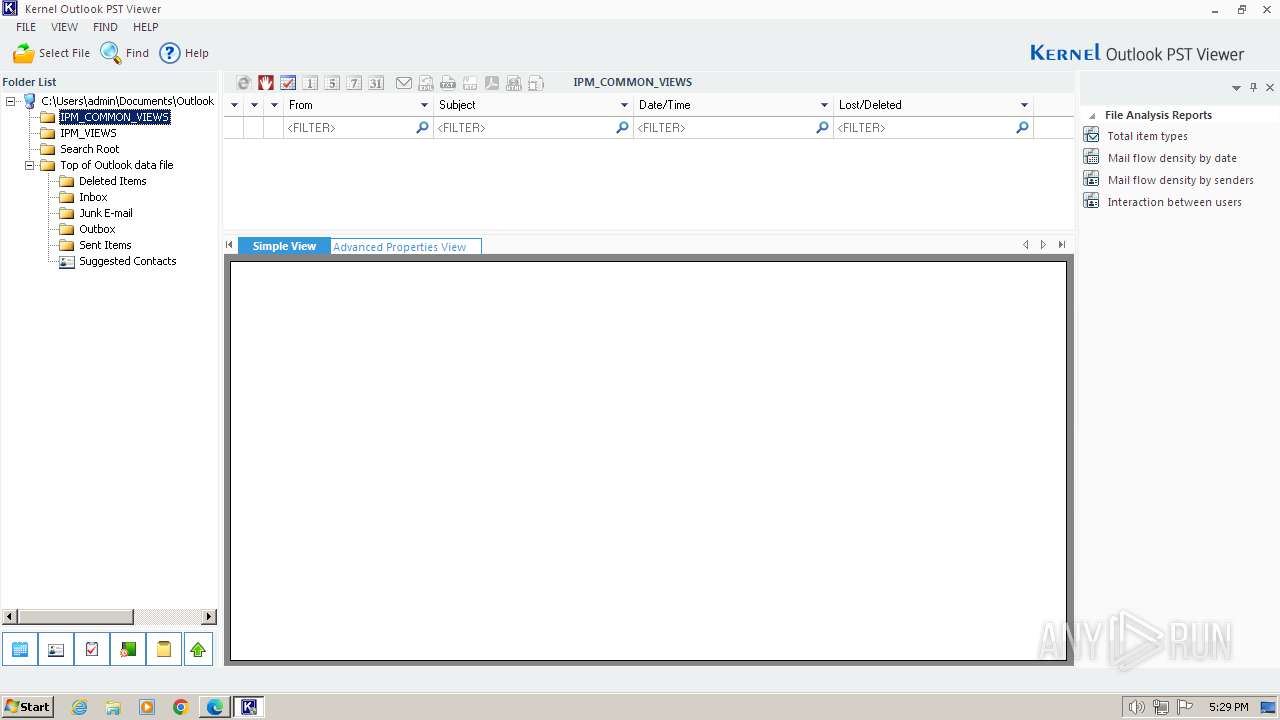This screenshot has width=1280, height=720.
Task: Open the VIEW menu
Action: 65,27
